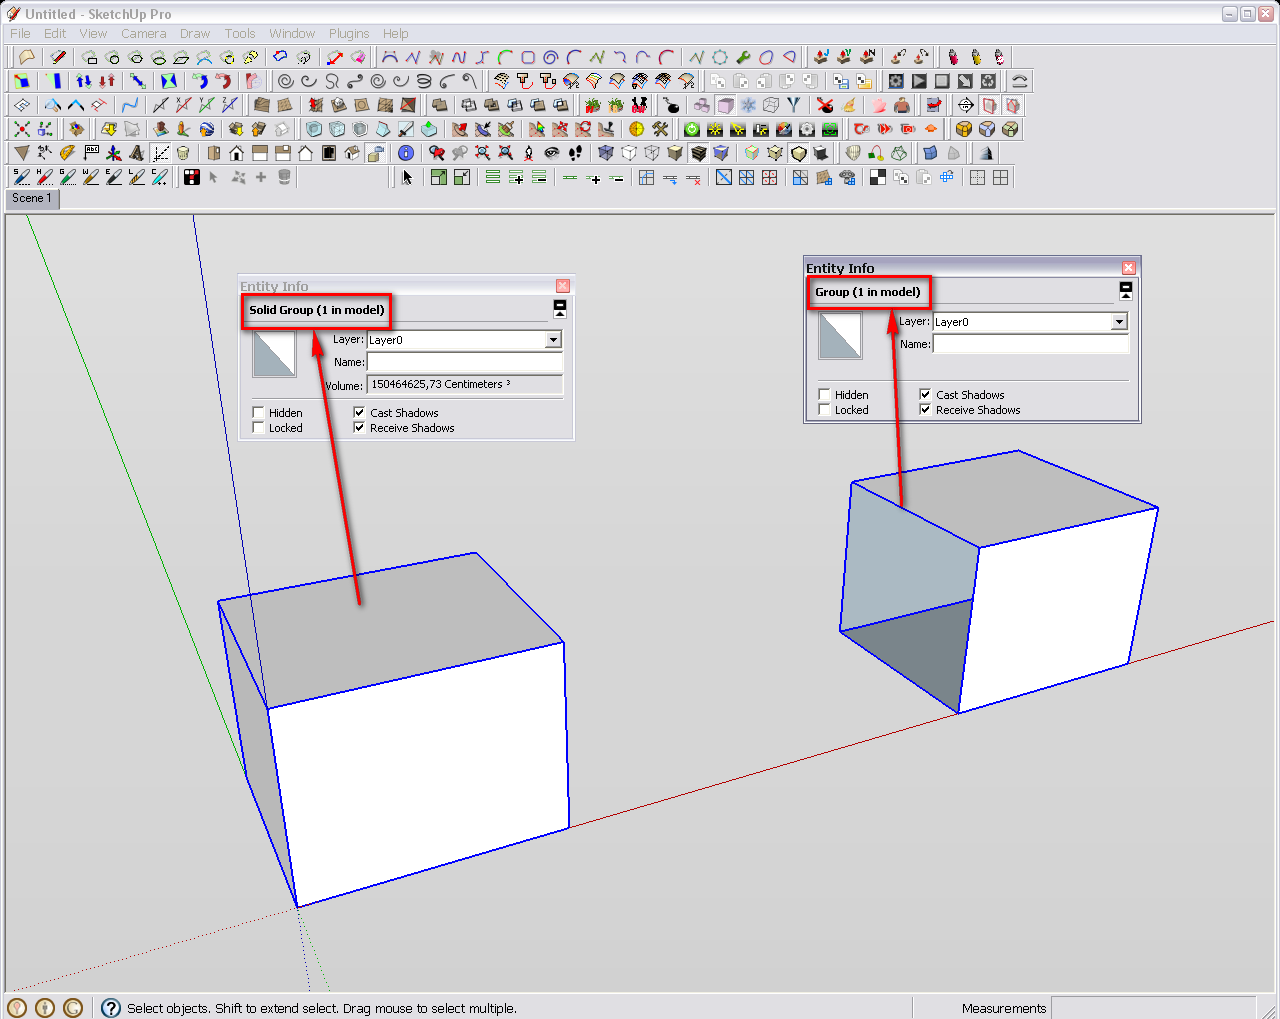The height and width of the screenshot is (1019, 1280).
Task: Click Name field in Solid Group panel
Action: [x=465, y=362]
